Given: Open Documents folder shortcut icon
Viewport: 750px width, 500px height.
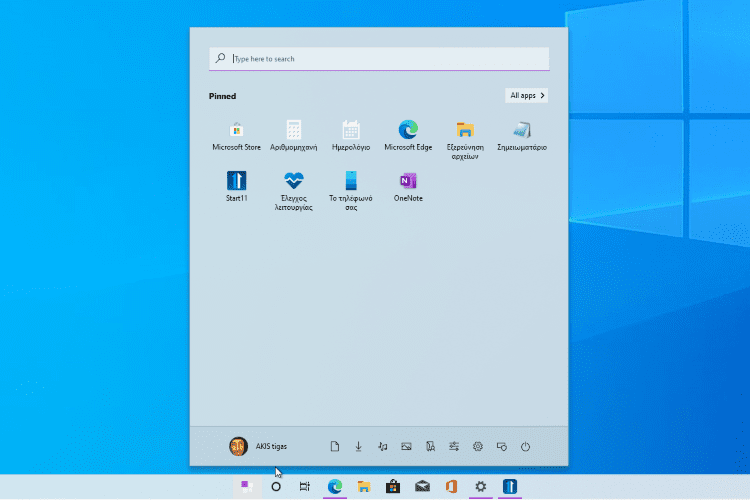Looking at the screenshot, I should [x=334, y=446].
